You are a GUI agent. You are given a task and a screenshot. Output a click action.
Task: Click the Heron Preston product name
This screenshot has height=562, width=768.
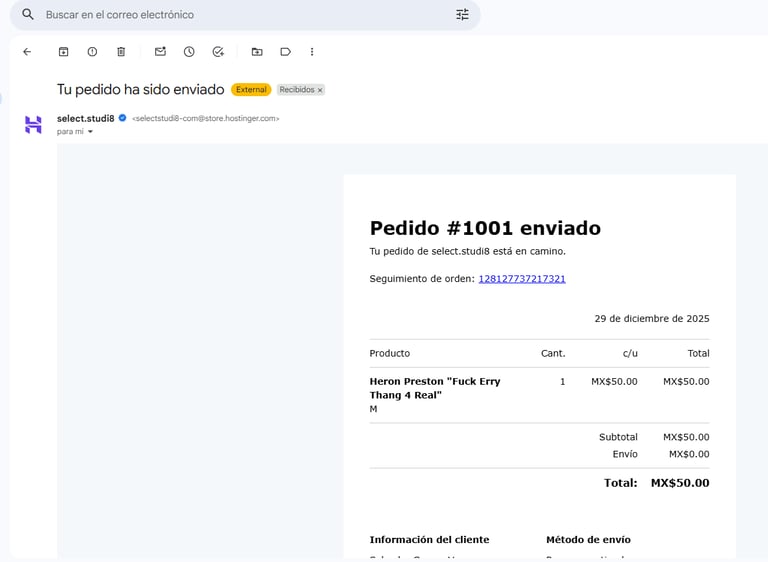point(435,388)
